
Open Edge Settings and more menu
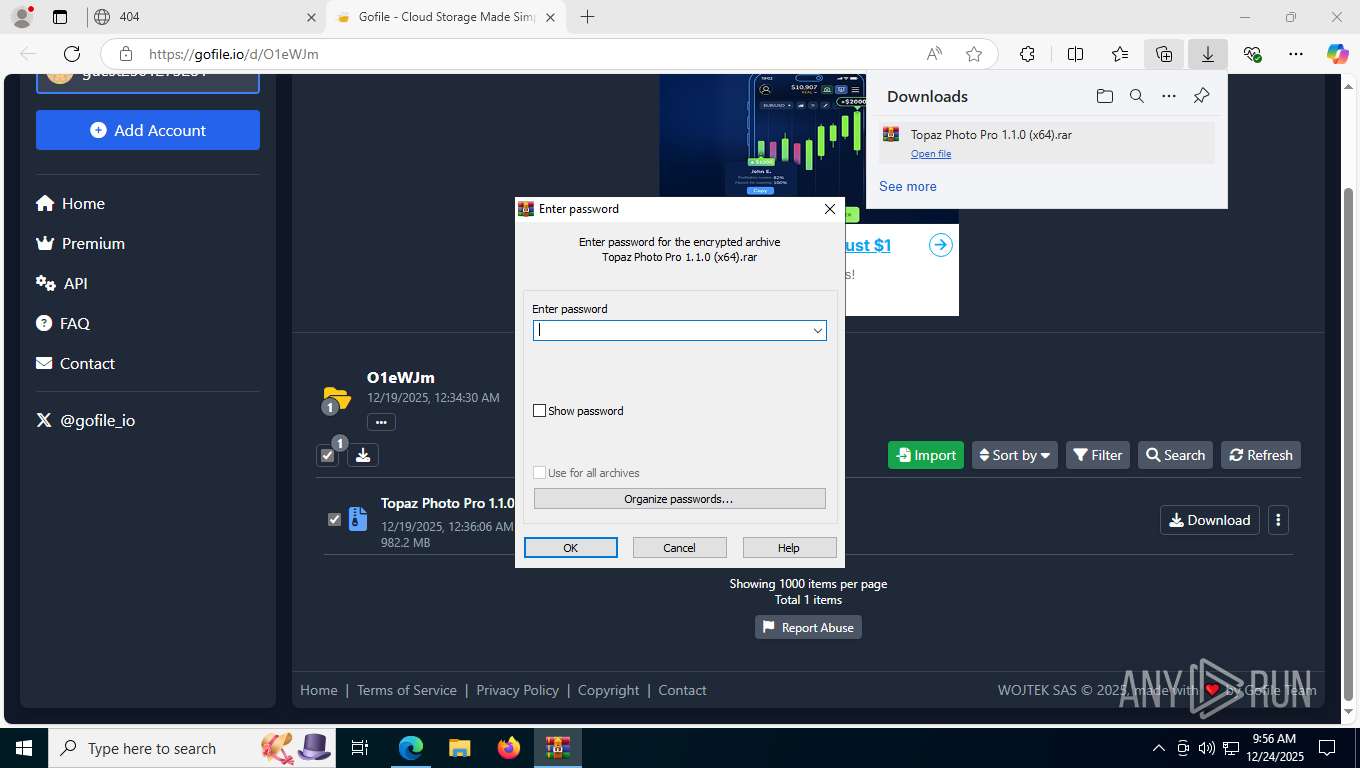1296,54
